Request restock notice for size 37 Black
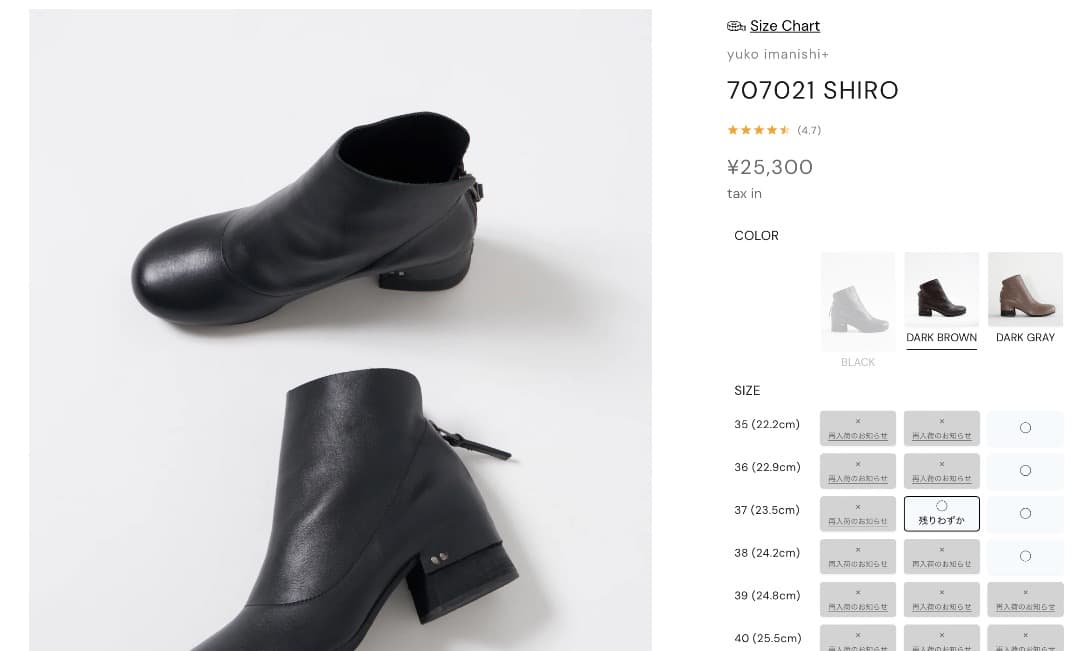Viewport: 1080px width, 651px height. pos(858,514)
